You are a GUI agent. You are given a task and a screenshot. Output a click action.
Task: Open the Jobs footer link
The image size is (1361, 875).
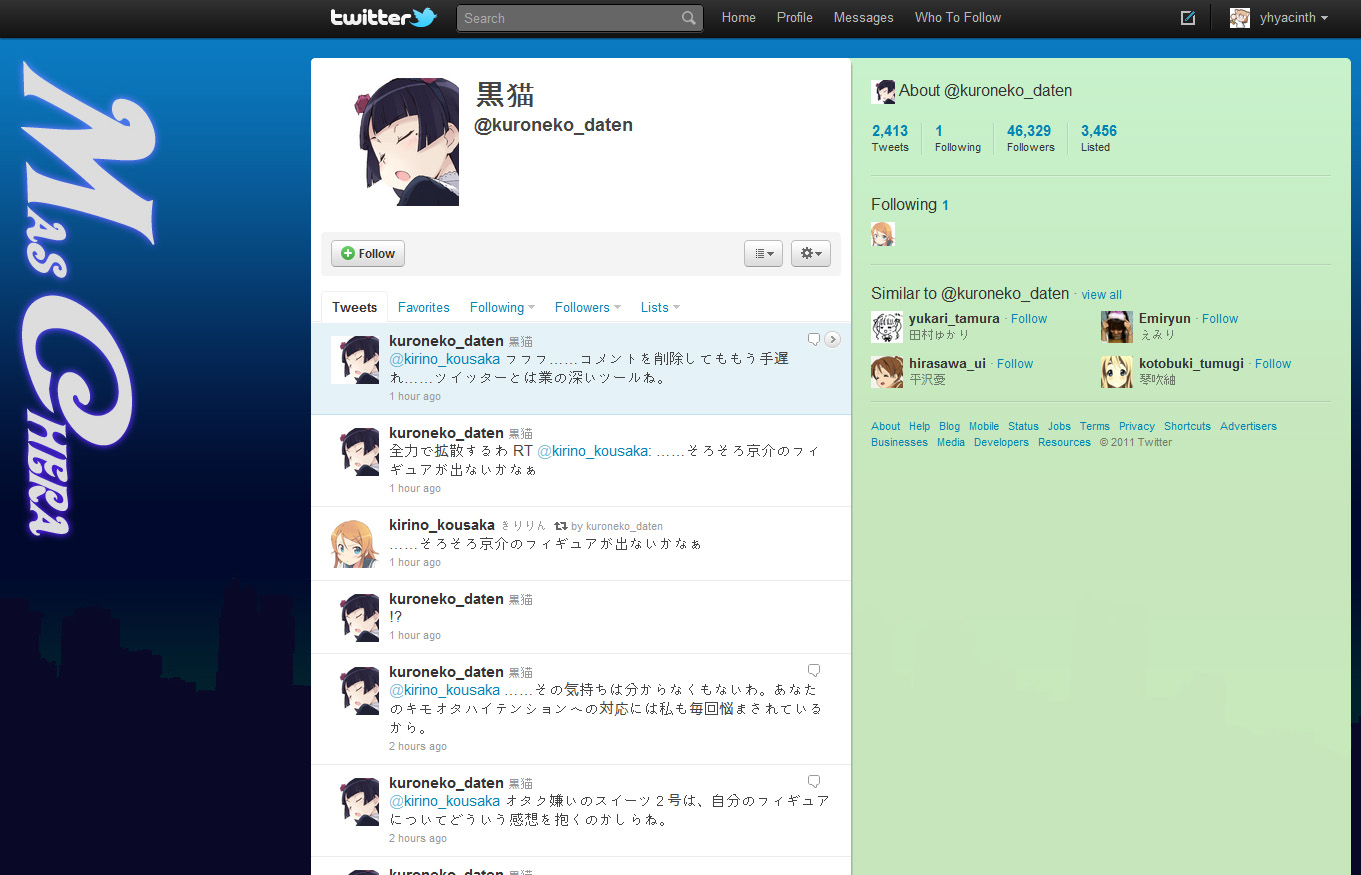1059,426
